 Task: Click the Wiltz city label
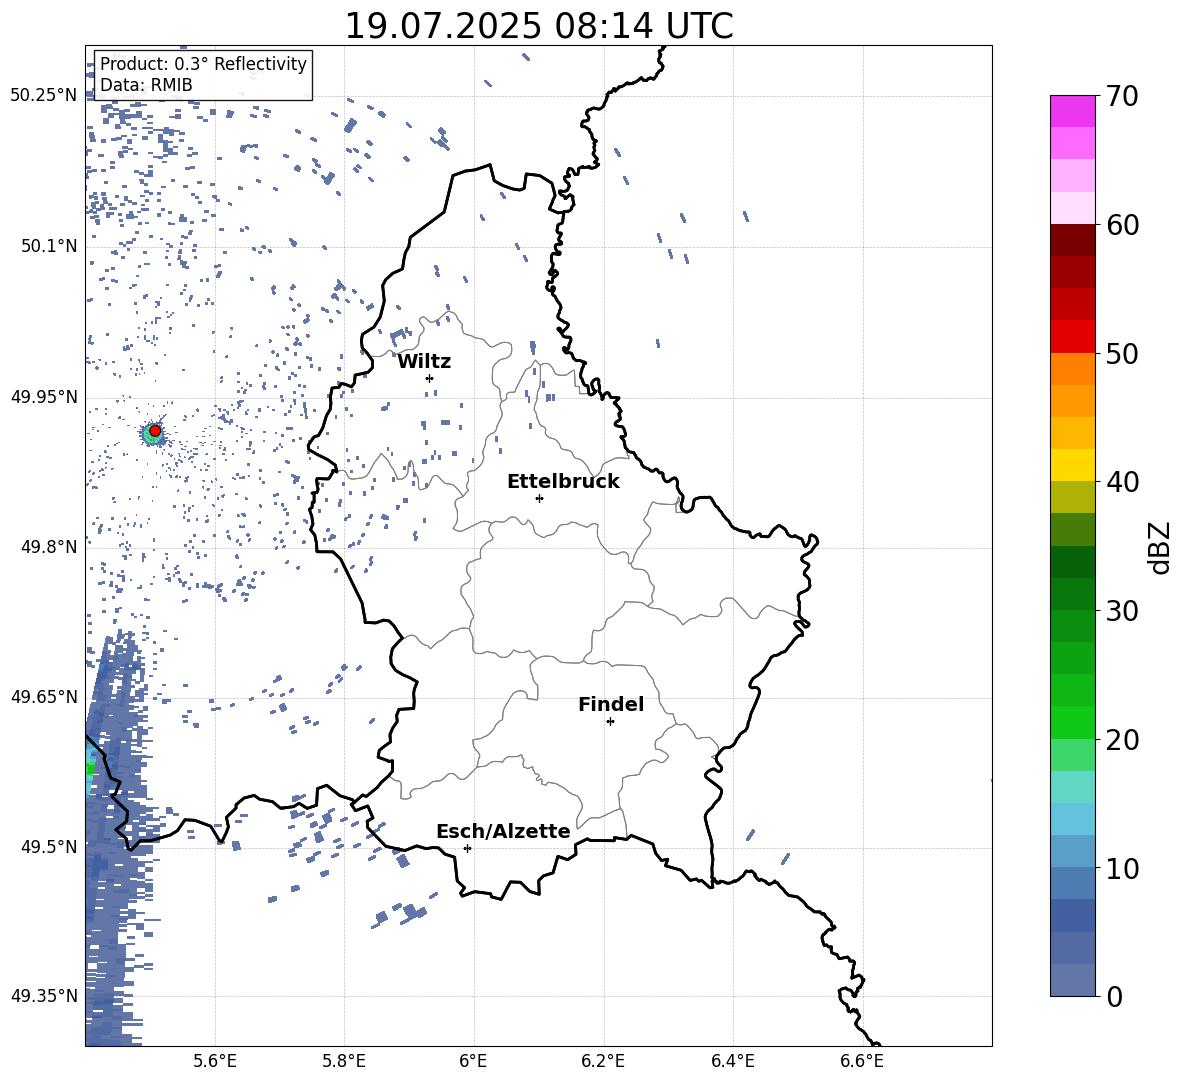click(x=424, y=362)
